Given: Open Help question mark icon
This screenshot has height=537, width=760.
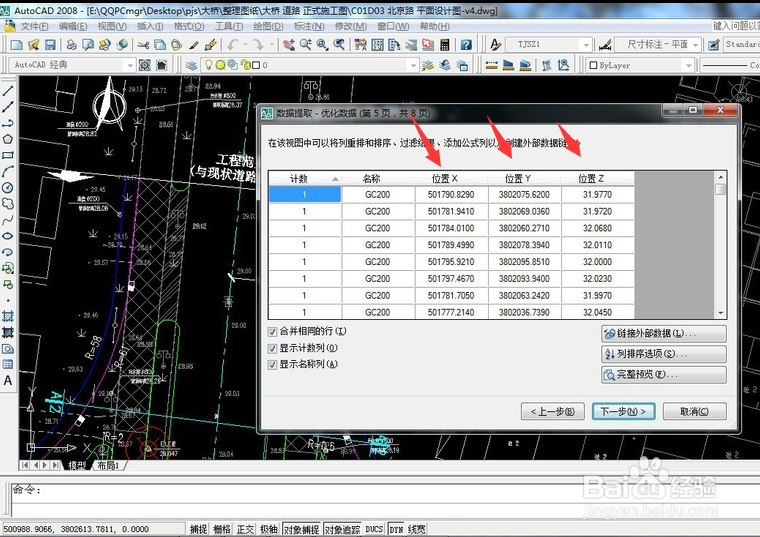Looking at the screenshot, I should click(466, 45).
